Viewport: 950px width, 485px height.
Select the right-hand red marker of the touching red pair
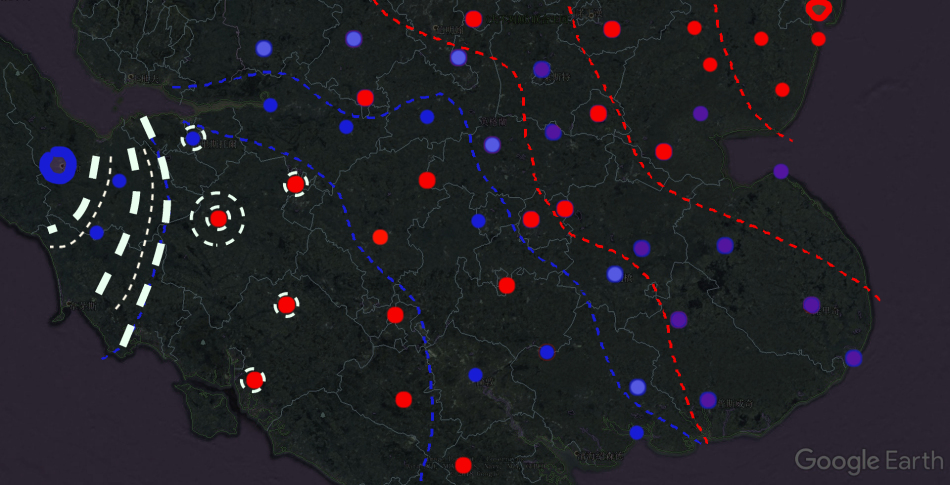[x=565, y=209]
